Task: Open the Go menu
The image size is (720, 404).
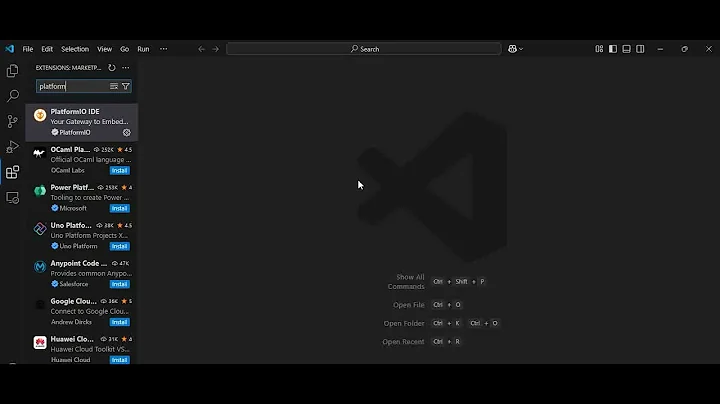Action: pyautogui.click(x=124, y=49)
